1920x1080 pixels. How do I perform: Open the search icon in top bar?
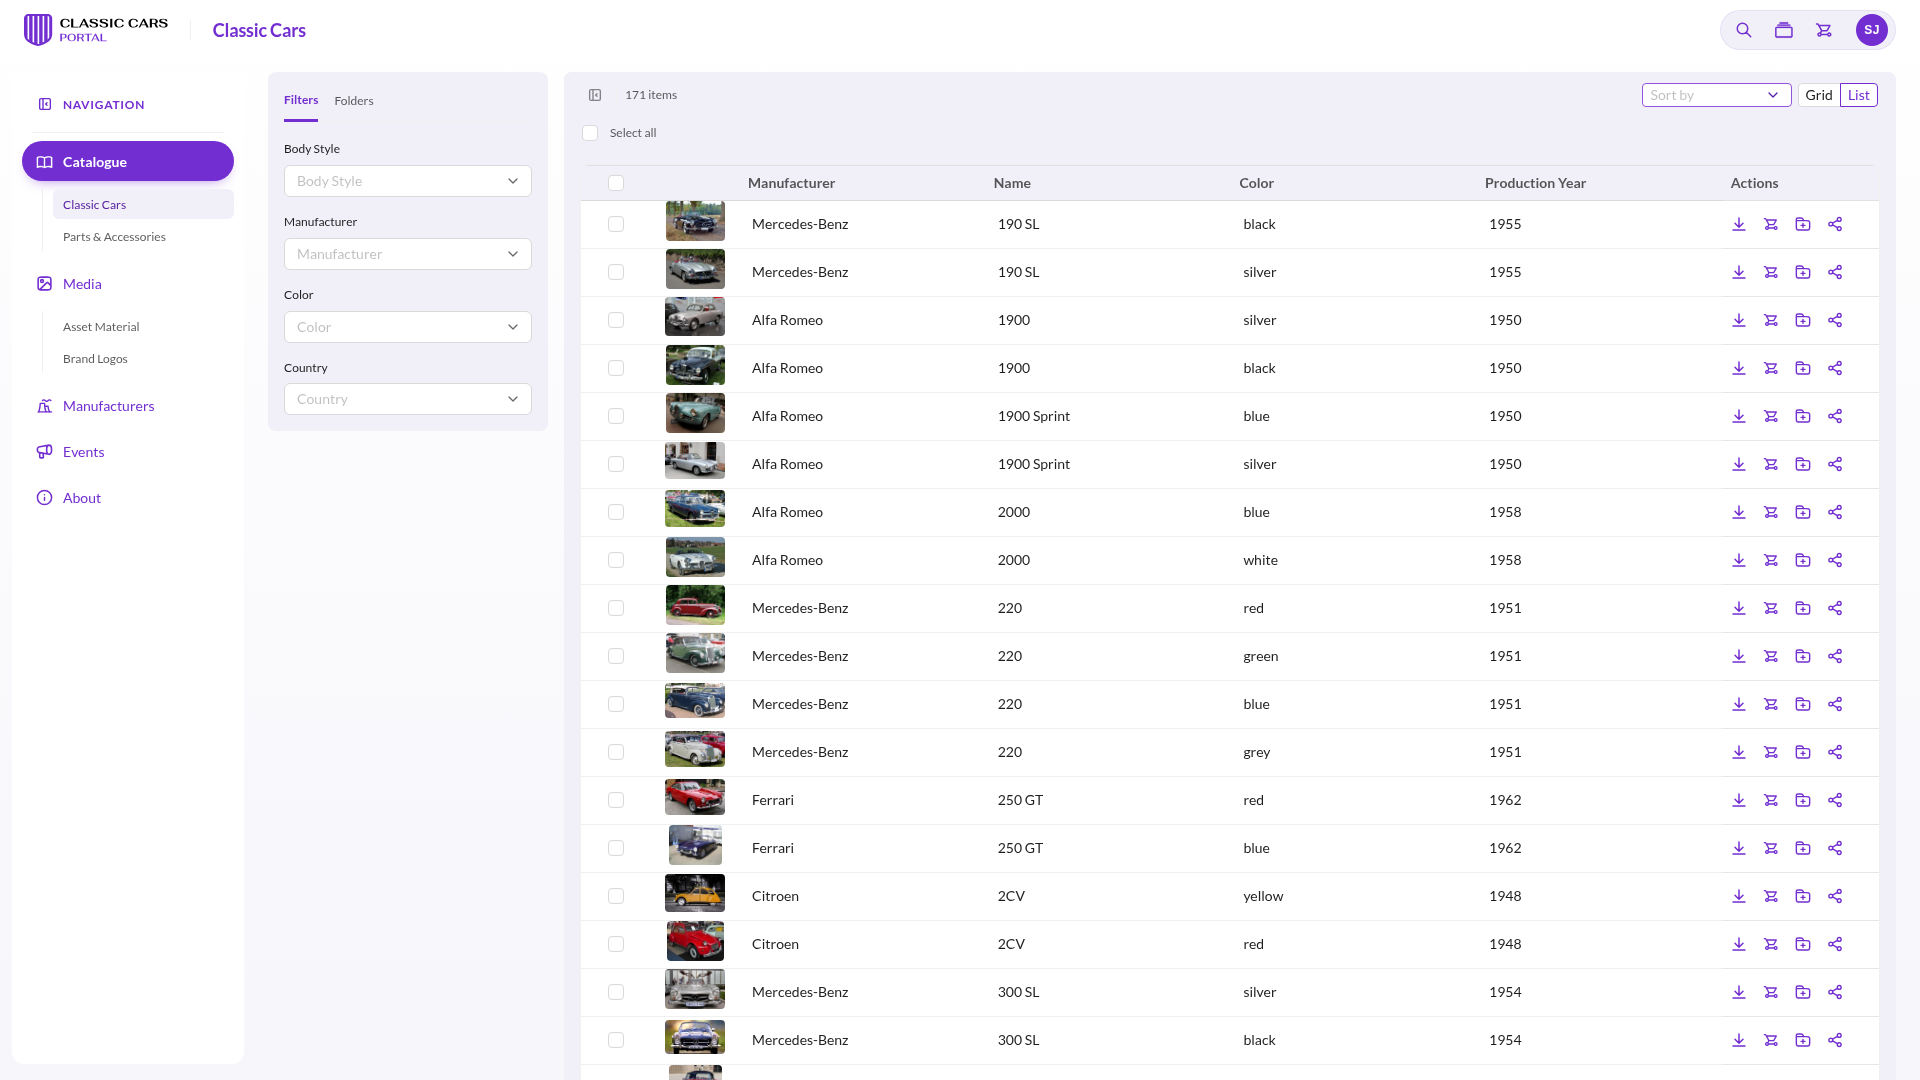1743,30
